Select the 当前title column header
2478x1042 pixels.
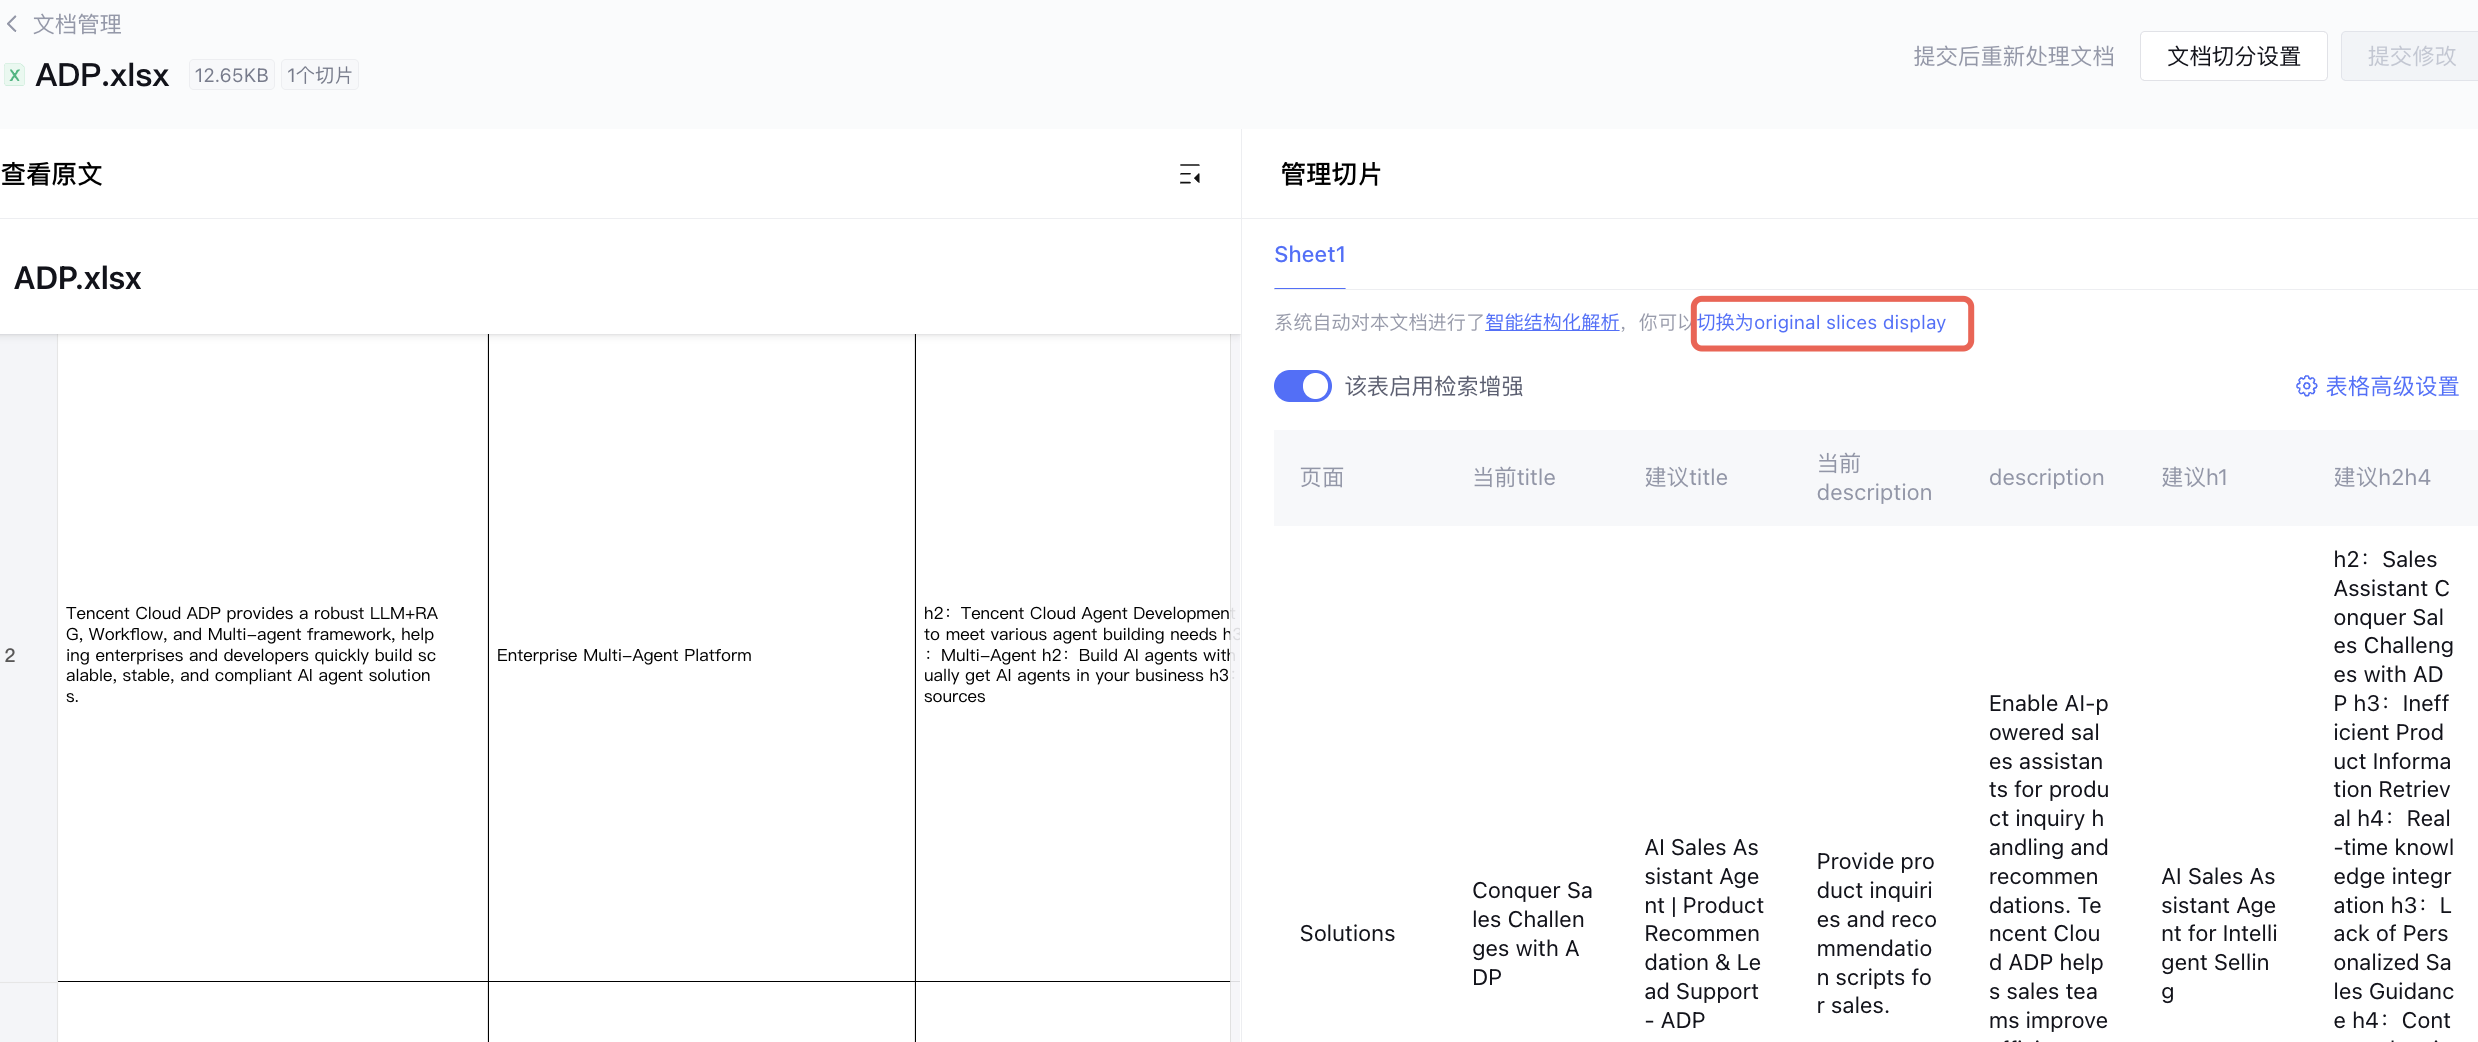1513,478
